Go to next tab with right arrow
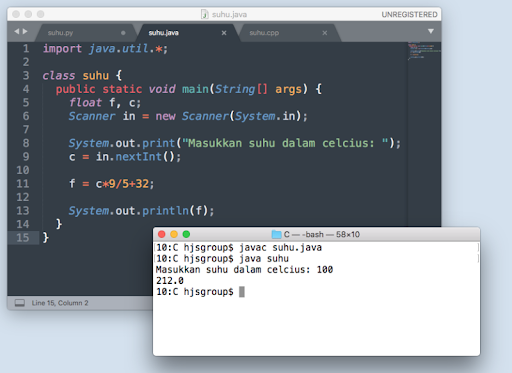The height and width of the screenshot is (373, 512). point(25,31)
